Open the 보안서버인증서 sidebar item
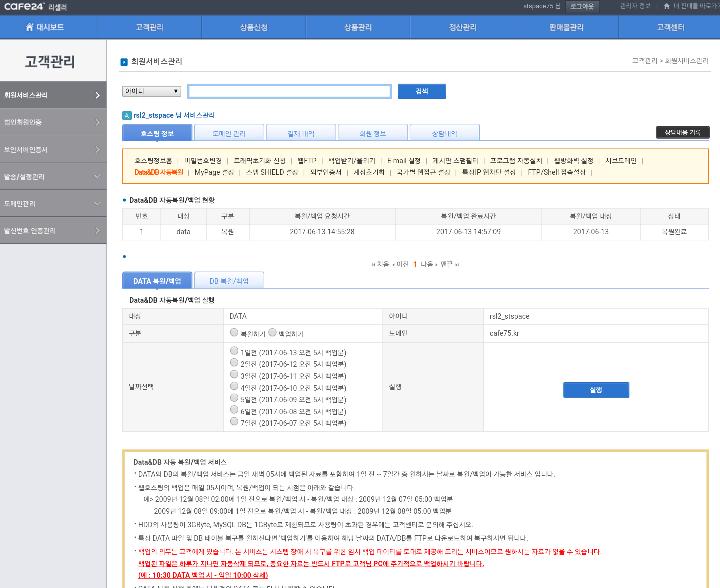Viewport: 720px width, 588px height. click(53, 149)
